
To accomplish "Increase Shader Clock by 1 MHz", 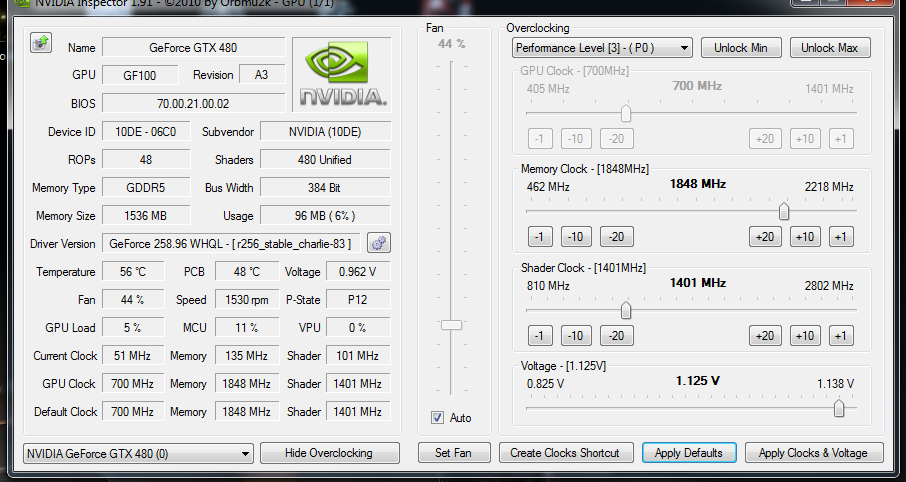I will pos(841,335).
